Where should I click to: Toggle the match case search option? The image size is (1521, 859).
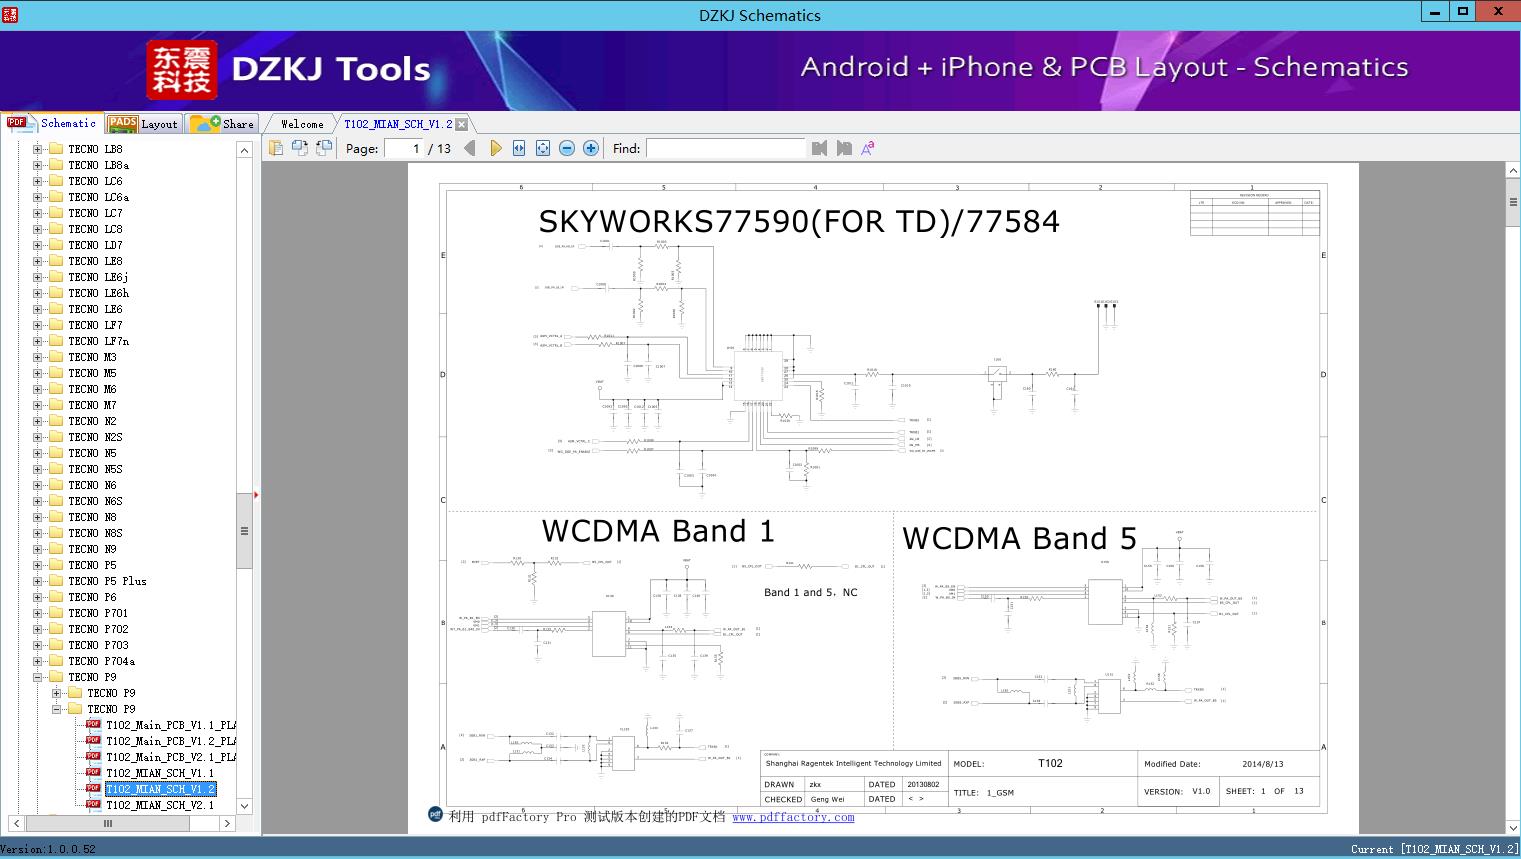tap(868, 148)
